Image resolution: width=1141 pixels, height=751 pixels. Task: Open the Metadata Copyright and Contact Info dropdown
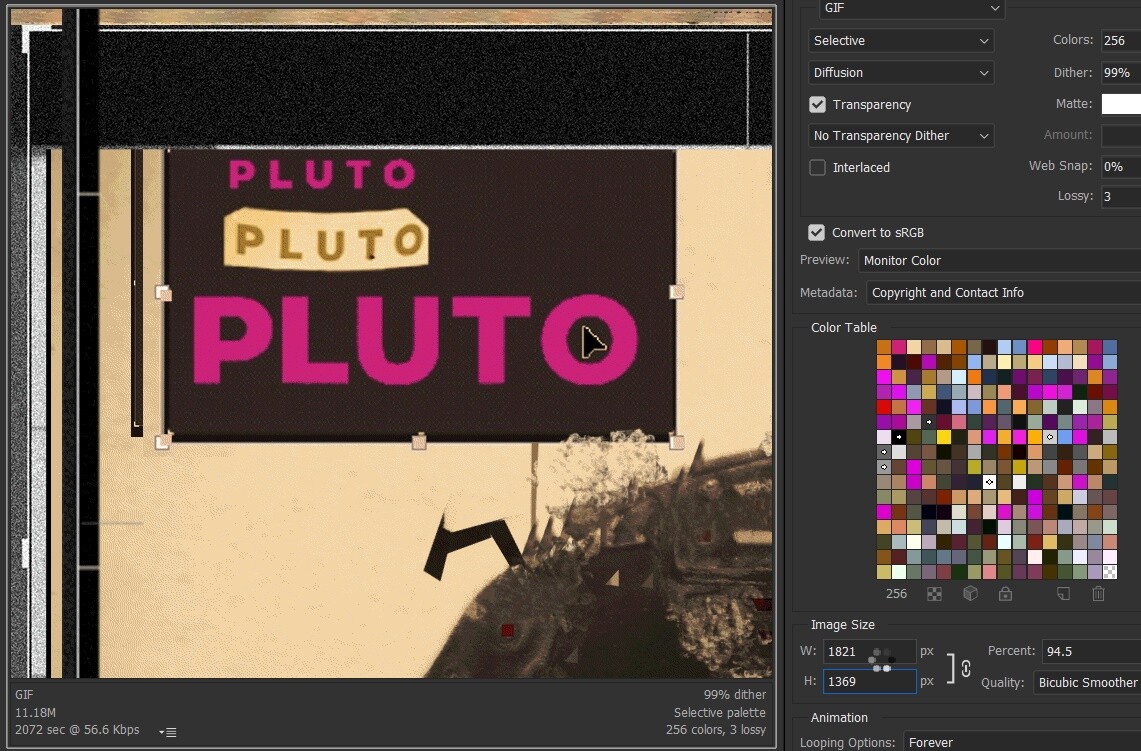pyautogui.click(x=1003, y=293)
